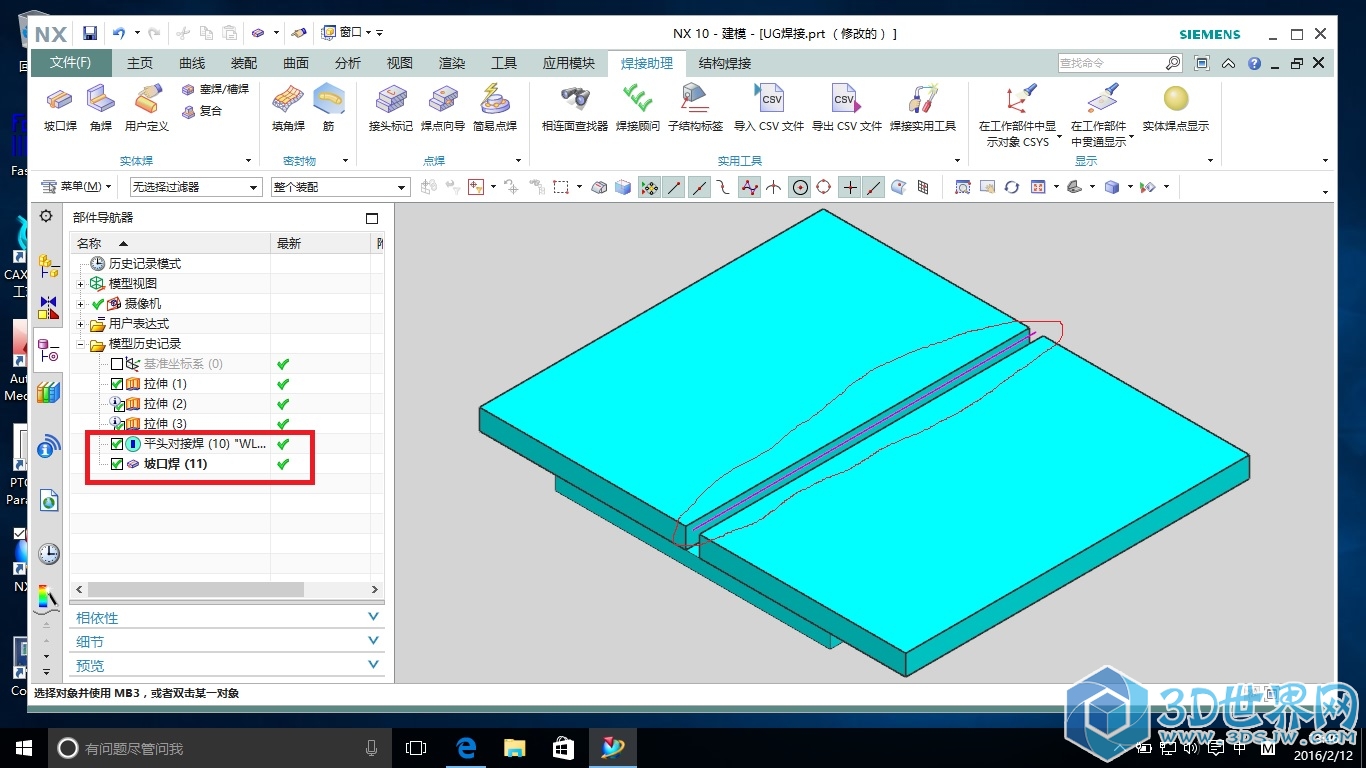Expand the 用户表达式 tree node

[x=81, y=324]
